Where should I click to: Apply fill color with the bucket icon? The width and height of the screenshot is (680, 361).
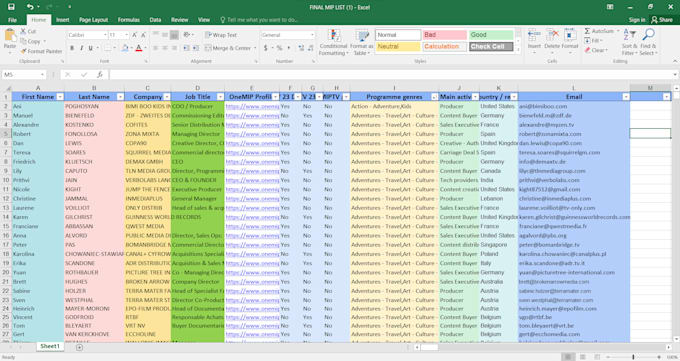tap(125, 48)
